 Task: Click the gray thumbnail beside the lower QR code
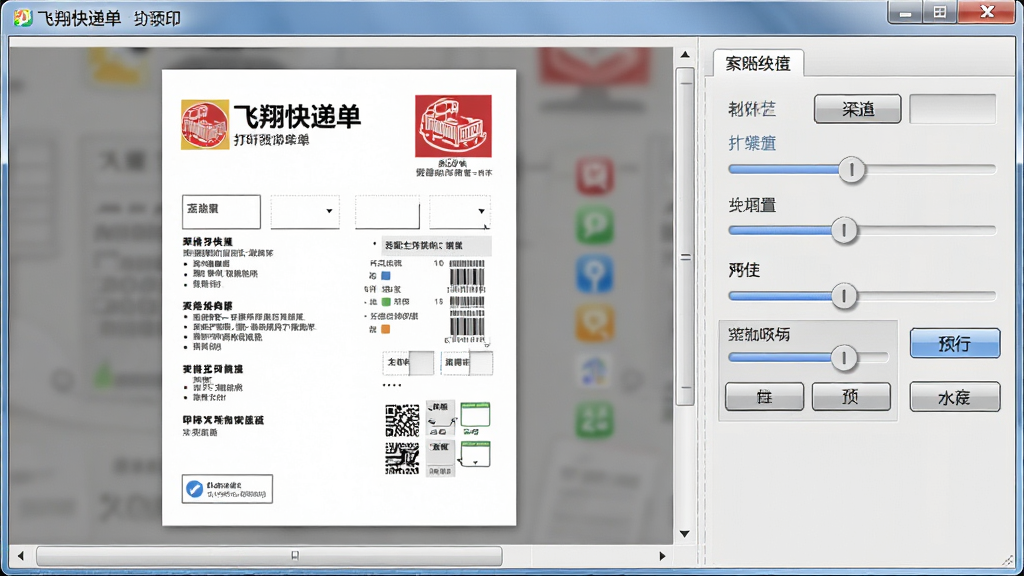click(x=440, y=458)
